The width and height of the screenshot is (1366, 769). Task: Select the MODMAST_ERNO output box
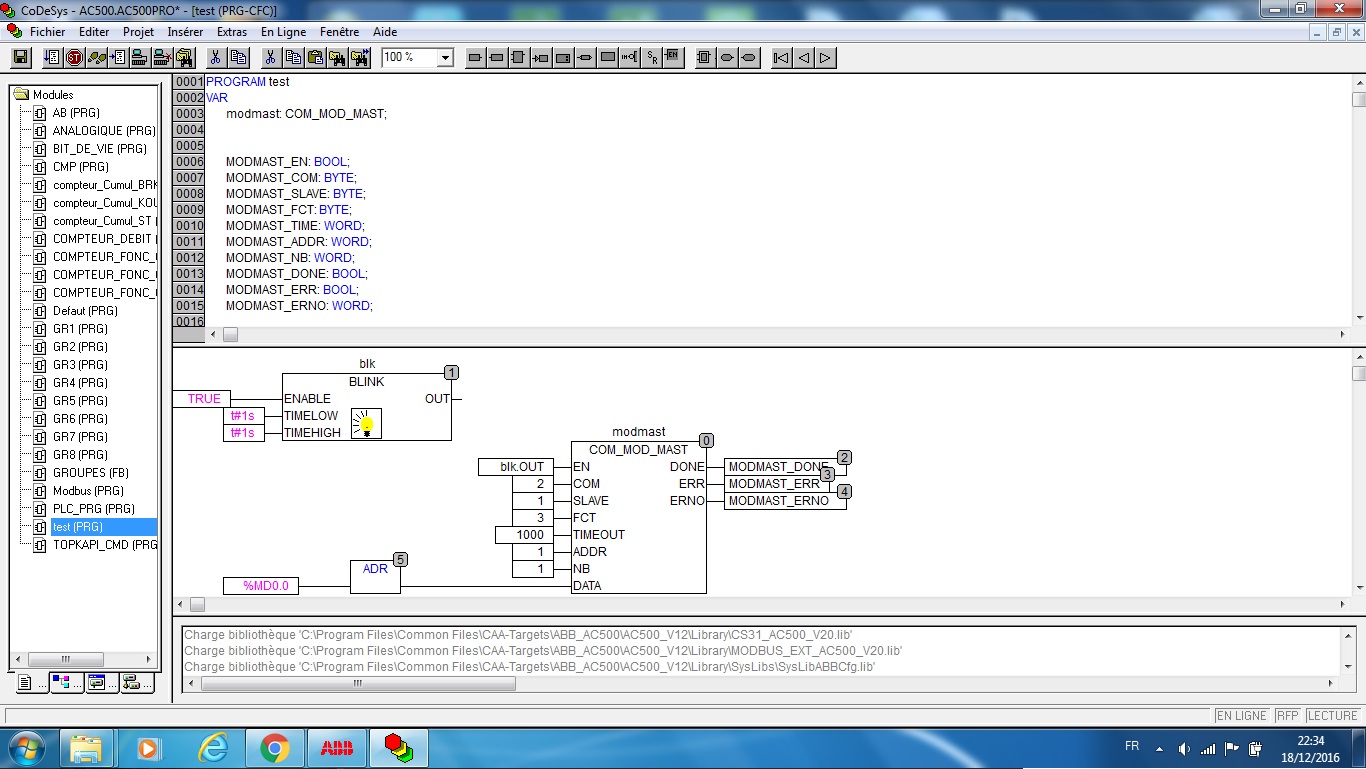[x=778, y=501]
